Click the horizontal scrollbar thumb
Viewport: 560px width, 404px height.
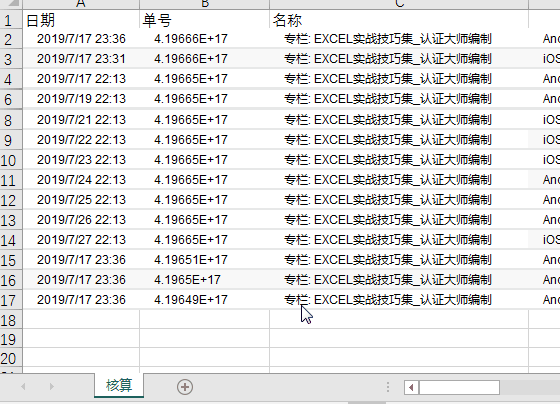coord(459,388)
